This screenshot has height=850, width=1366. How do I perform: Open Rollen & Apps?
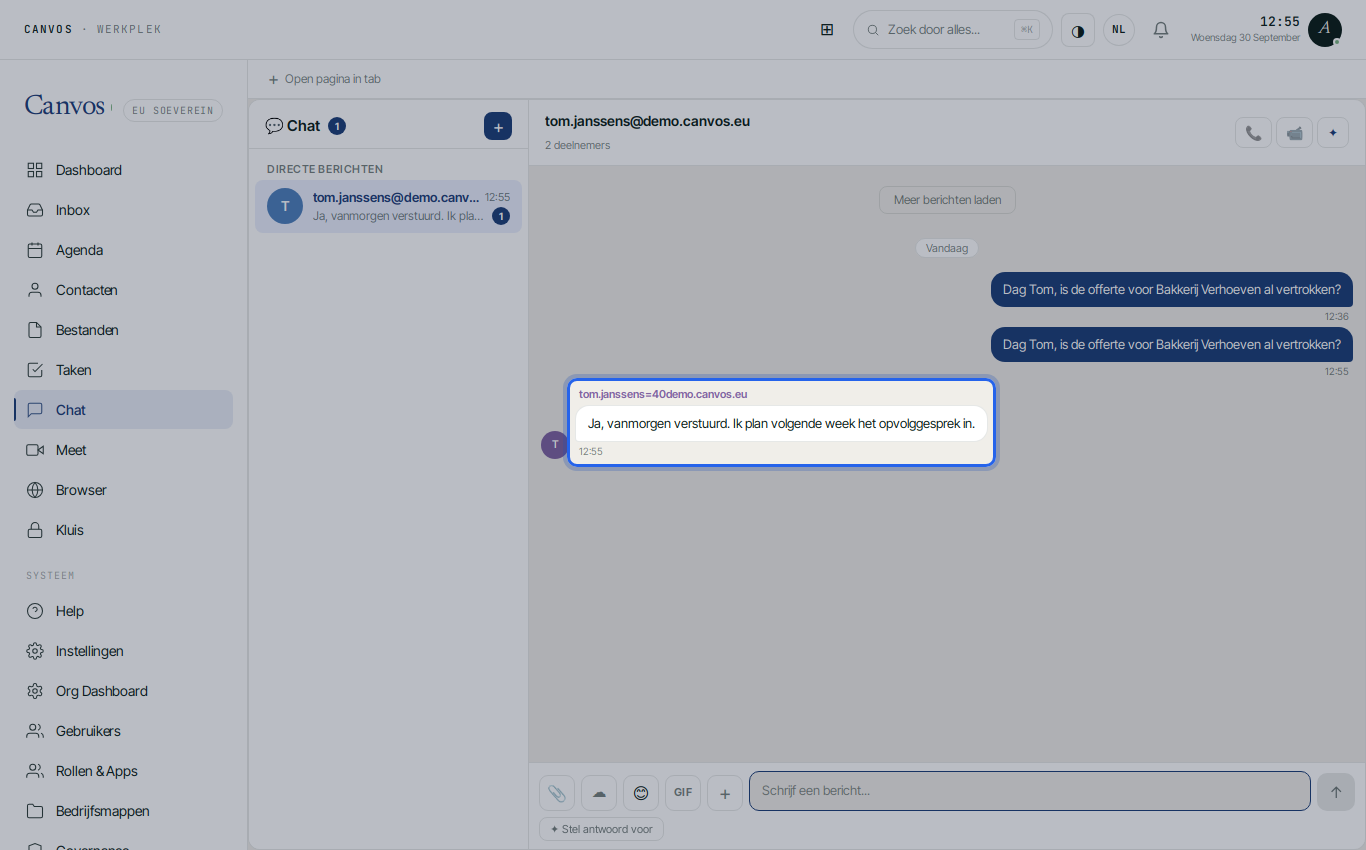123,771
